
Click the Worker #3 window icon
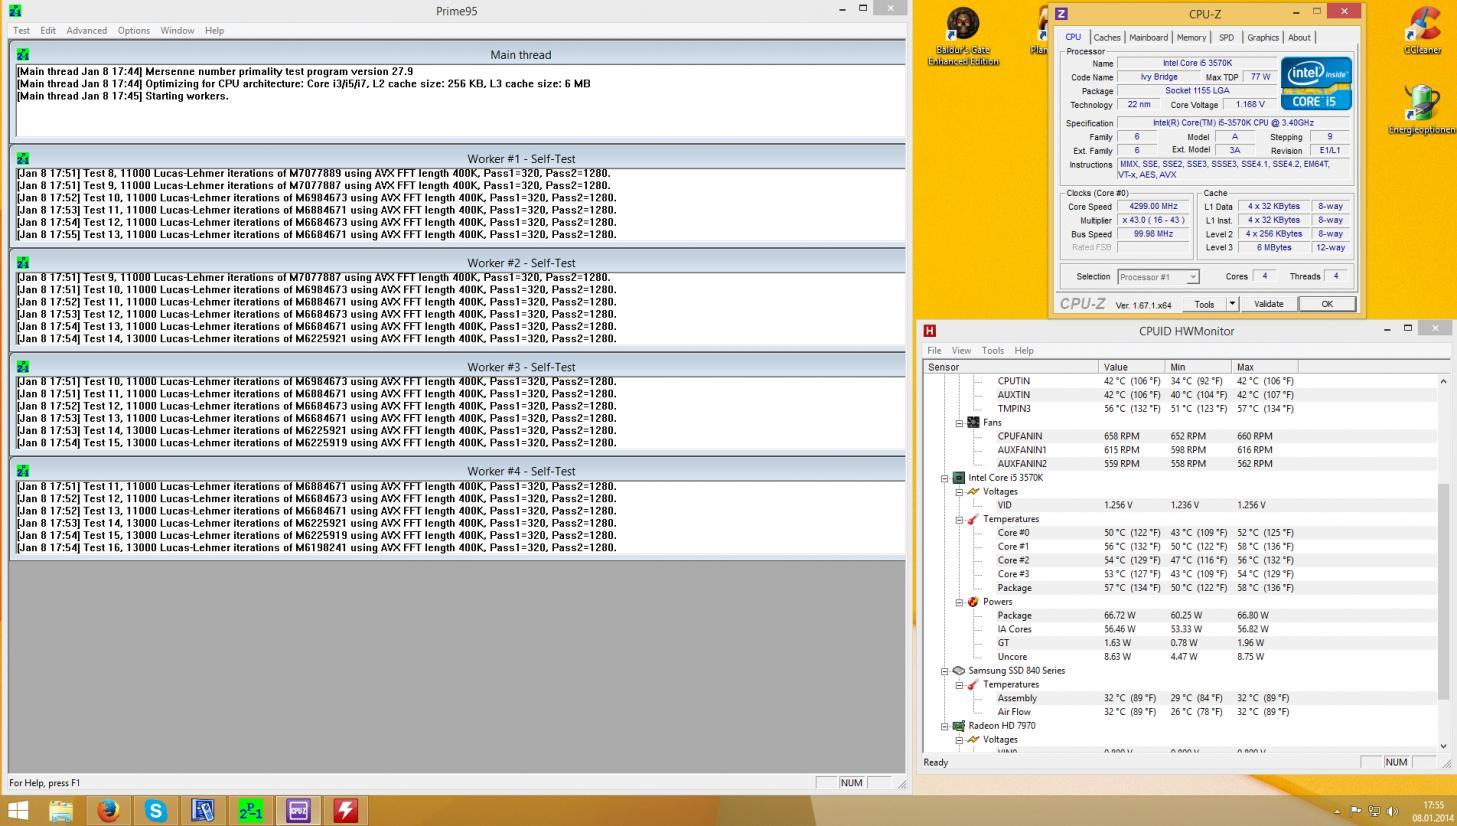tap(23, 366)
